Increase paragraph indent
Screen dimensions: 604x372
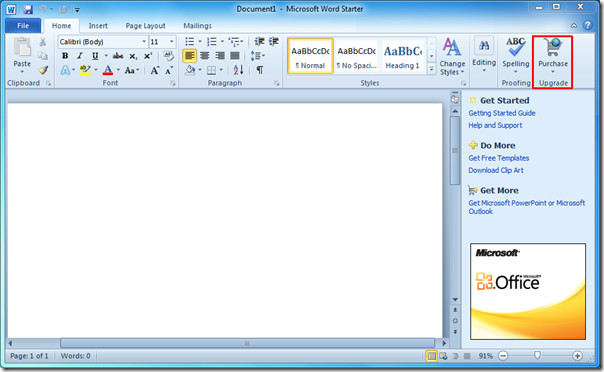point(274,42)
